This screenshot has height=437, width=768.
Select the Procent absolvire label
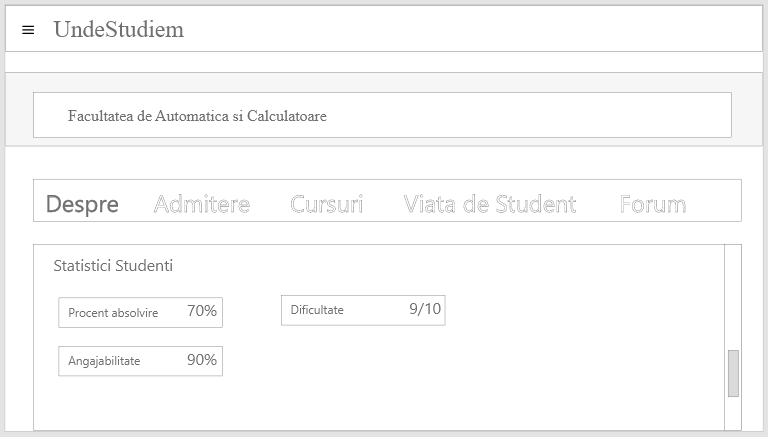[x=113, y=313]
